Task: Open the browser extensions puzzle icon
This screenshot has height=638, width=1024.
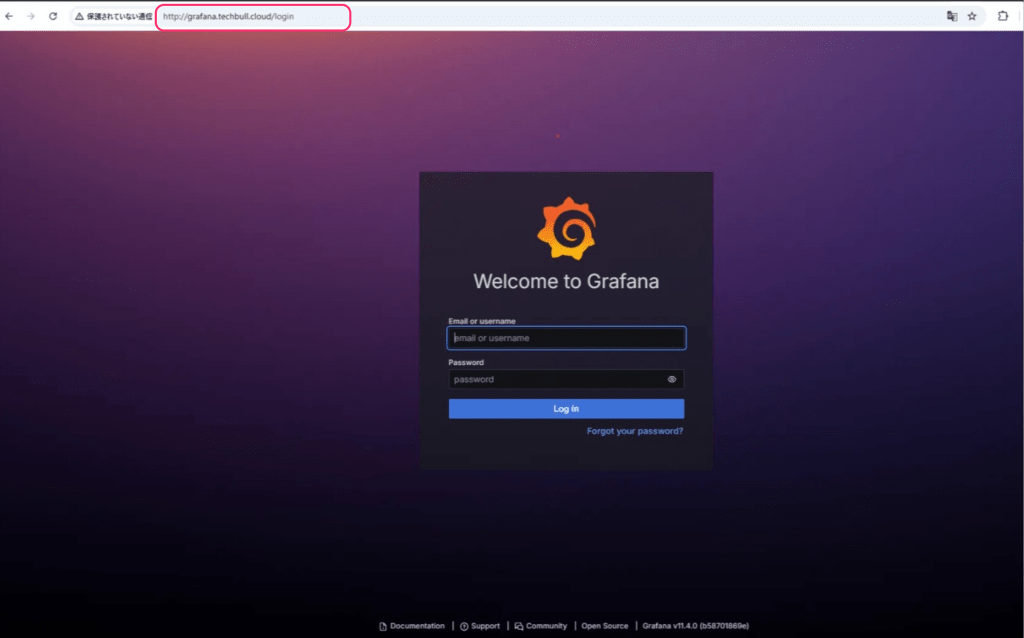Action: coord(1003,17)
